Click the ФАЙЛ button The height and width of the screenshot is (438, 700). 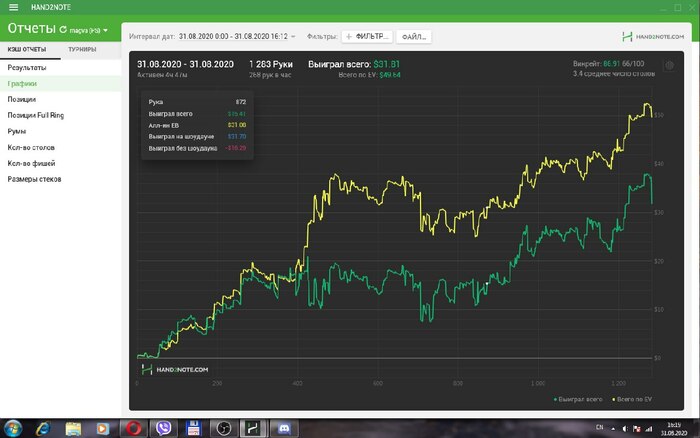[414, 37]
